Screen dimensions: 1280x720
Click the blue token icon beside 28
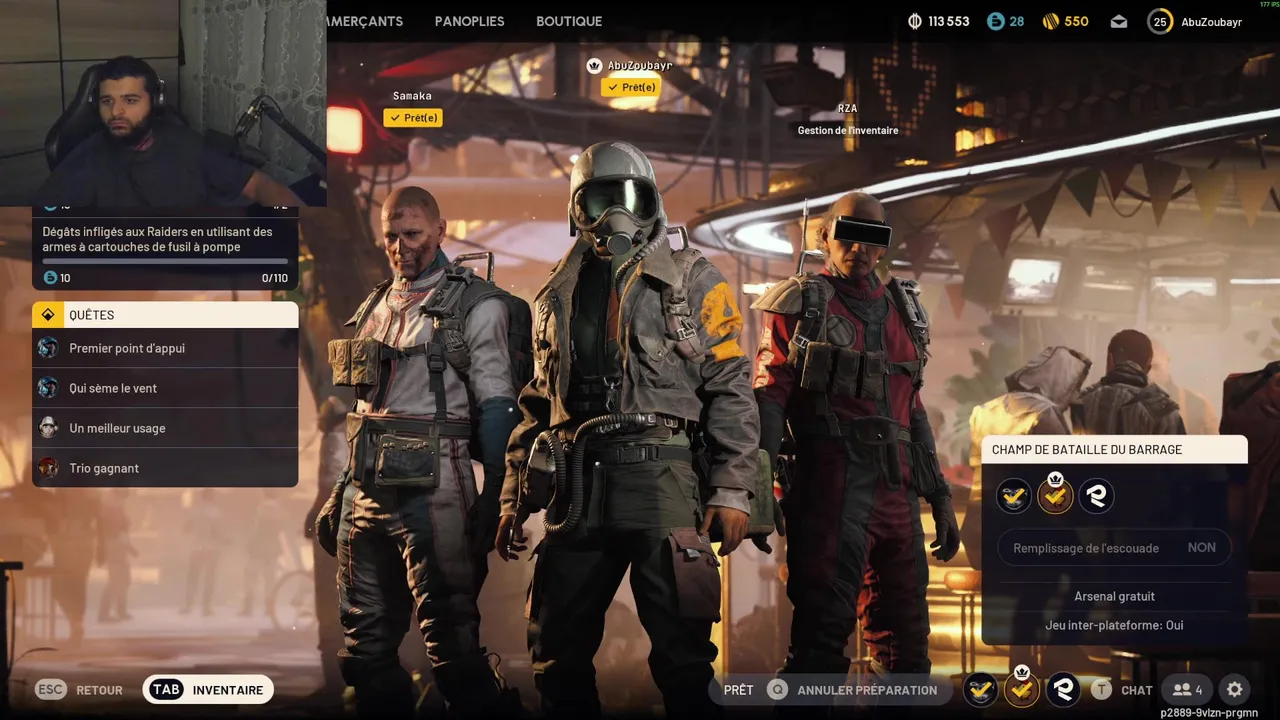pos(995,21)
